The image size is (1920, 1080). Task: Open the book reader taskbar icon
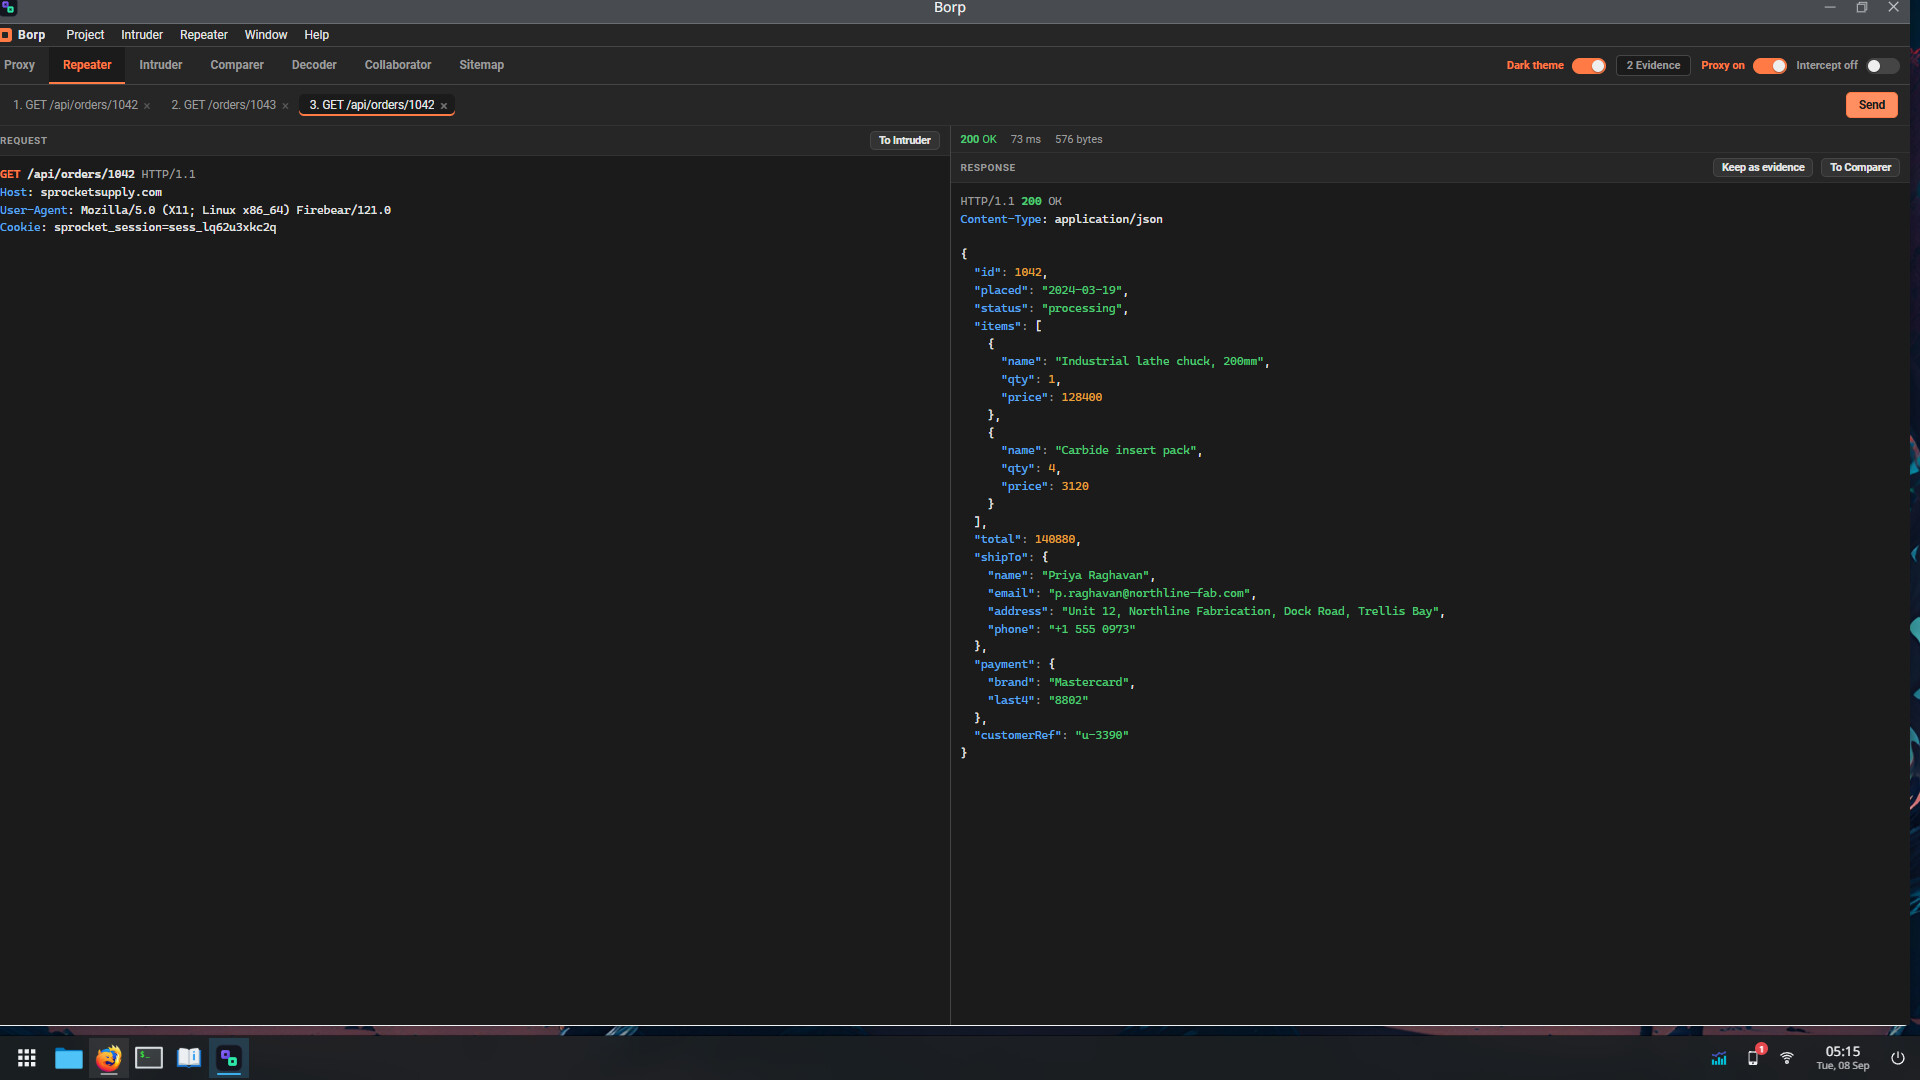188,1058
